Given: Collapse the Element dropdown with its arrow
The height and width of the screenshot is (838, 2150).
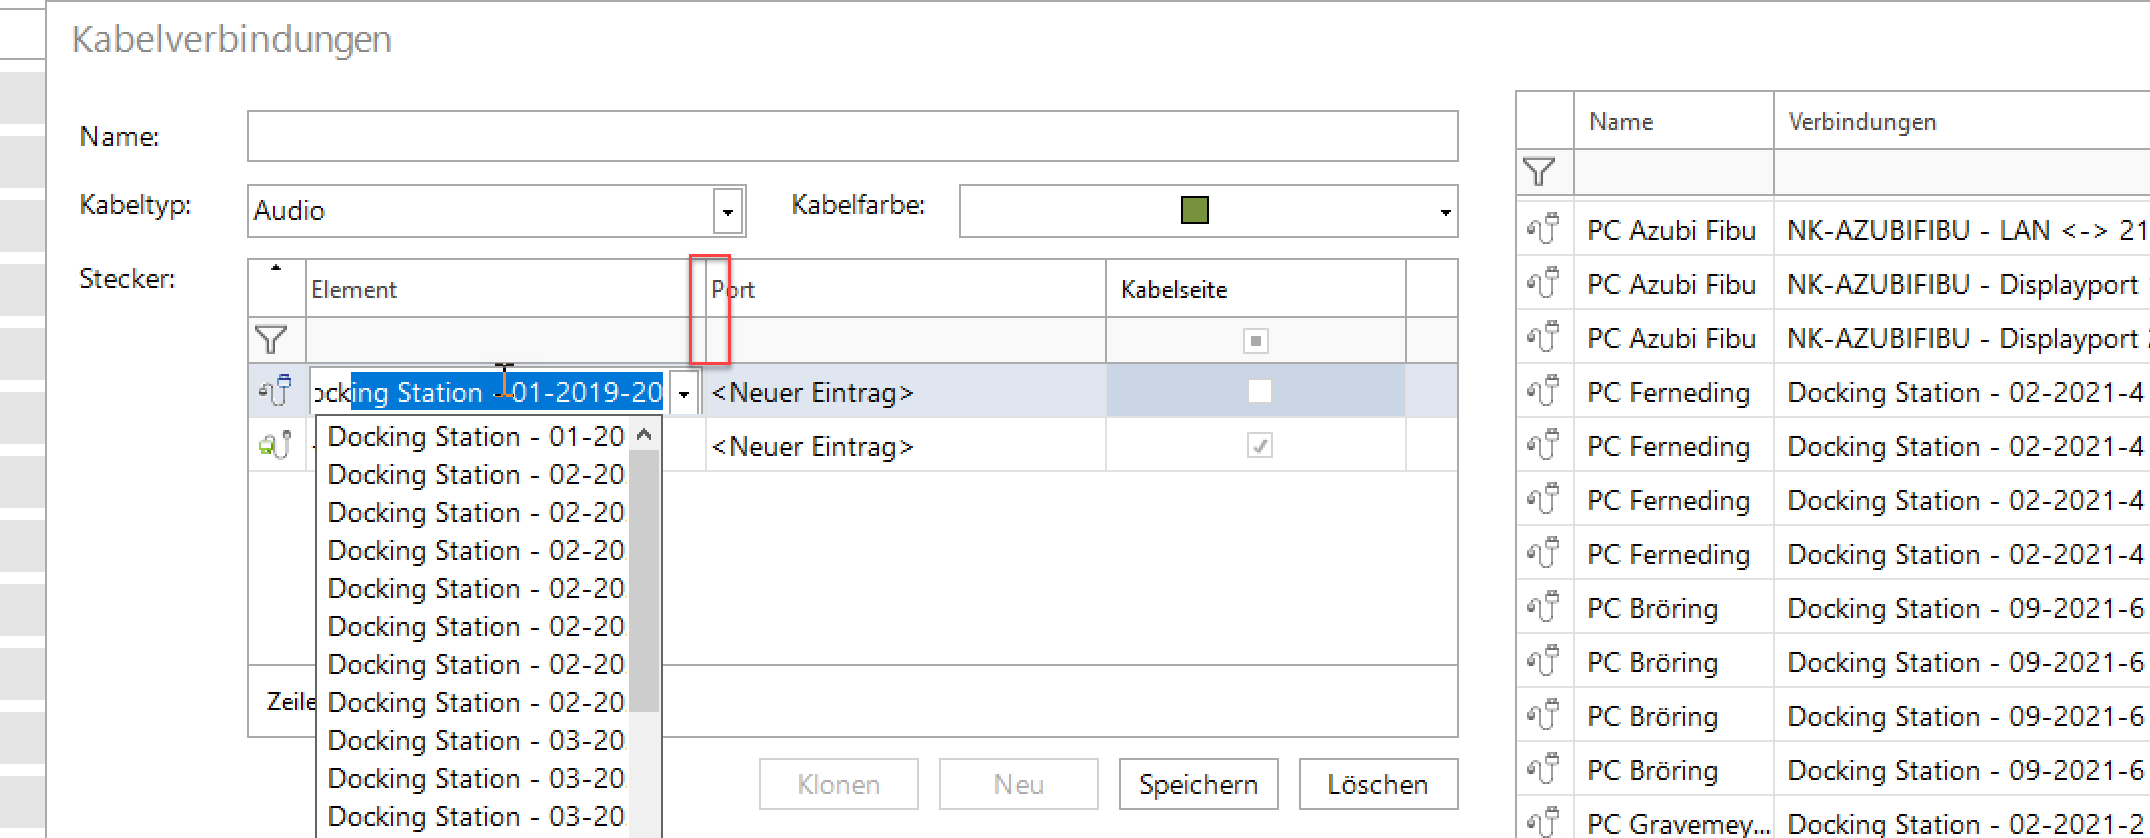Looking at the screenshot, I should coord(684,393).
